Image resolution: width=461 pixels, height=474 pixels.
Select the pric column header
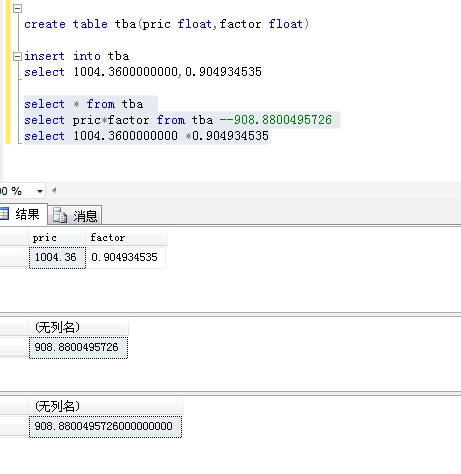coord(57,237)
